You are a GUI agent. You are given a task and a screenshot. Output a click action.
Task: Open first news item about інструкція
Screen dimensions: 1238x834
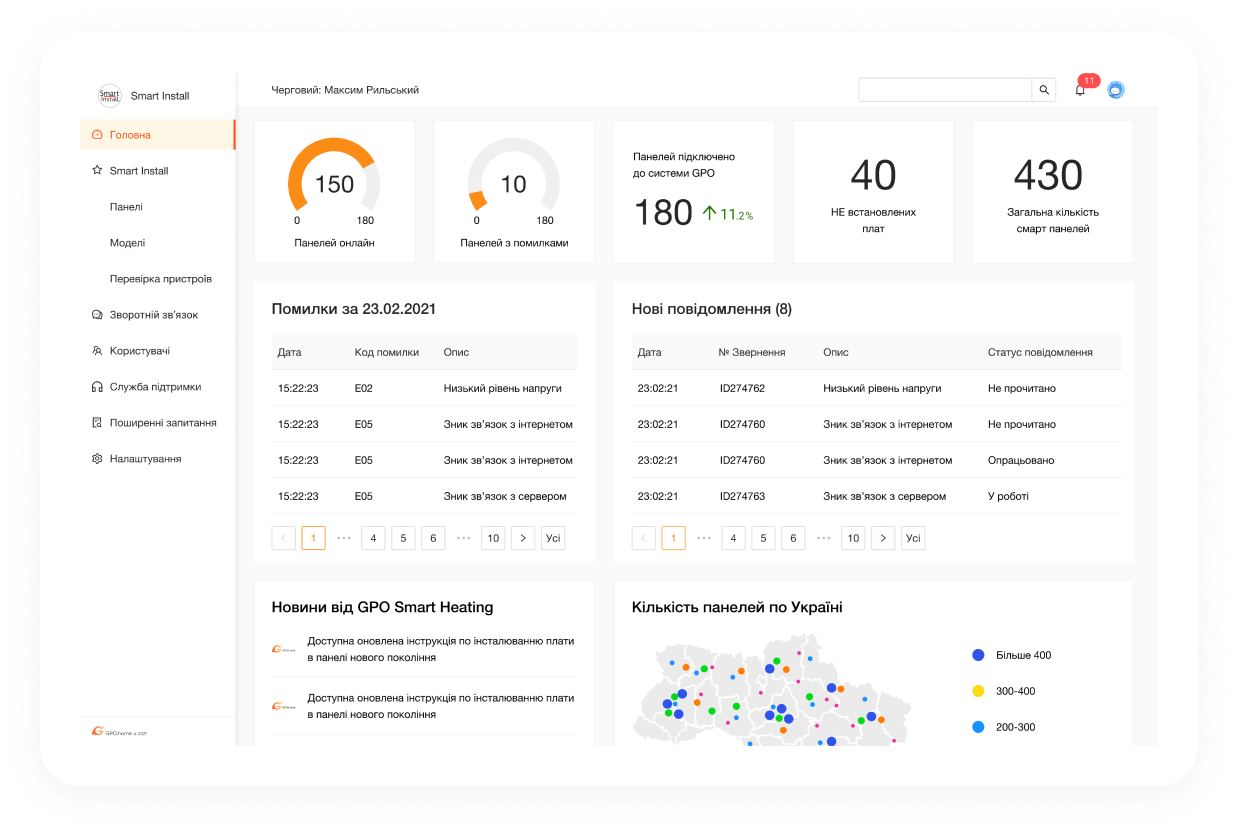point(440,649)
